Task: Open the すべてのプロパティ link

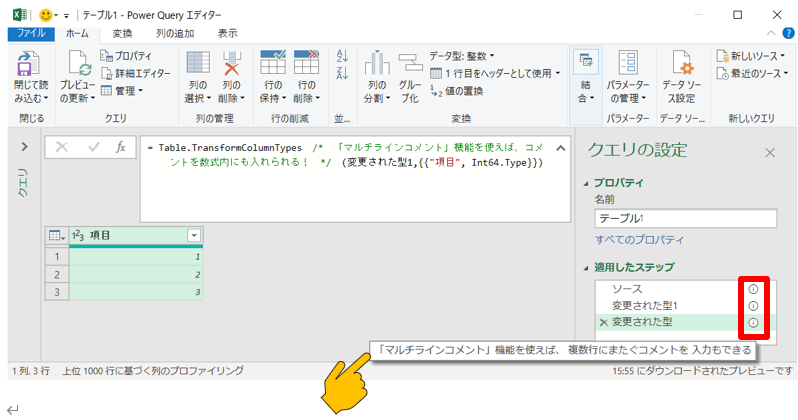Action: (x=639, y=240)
